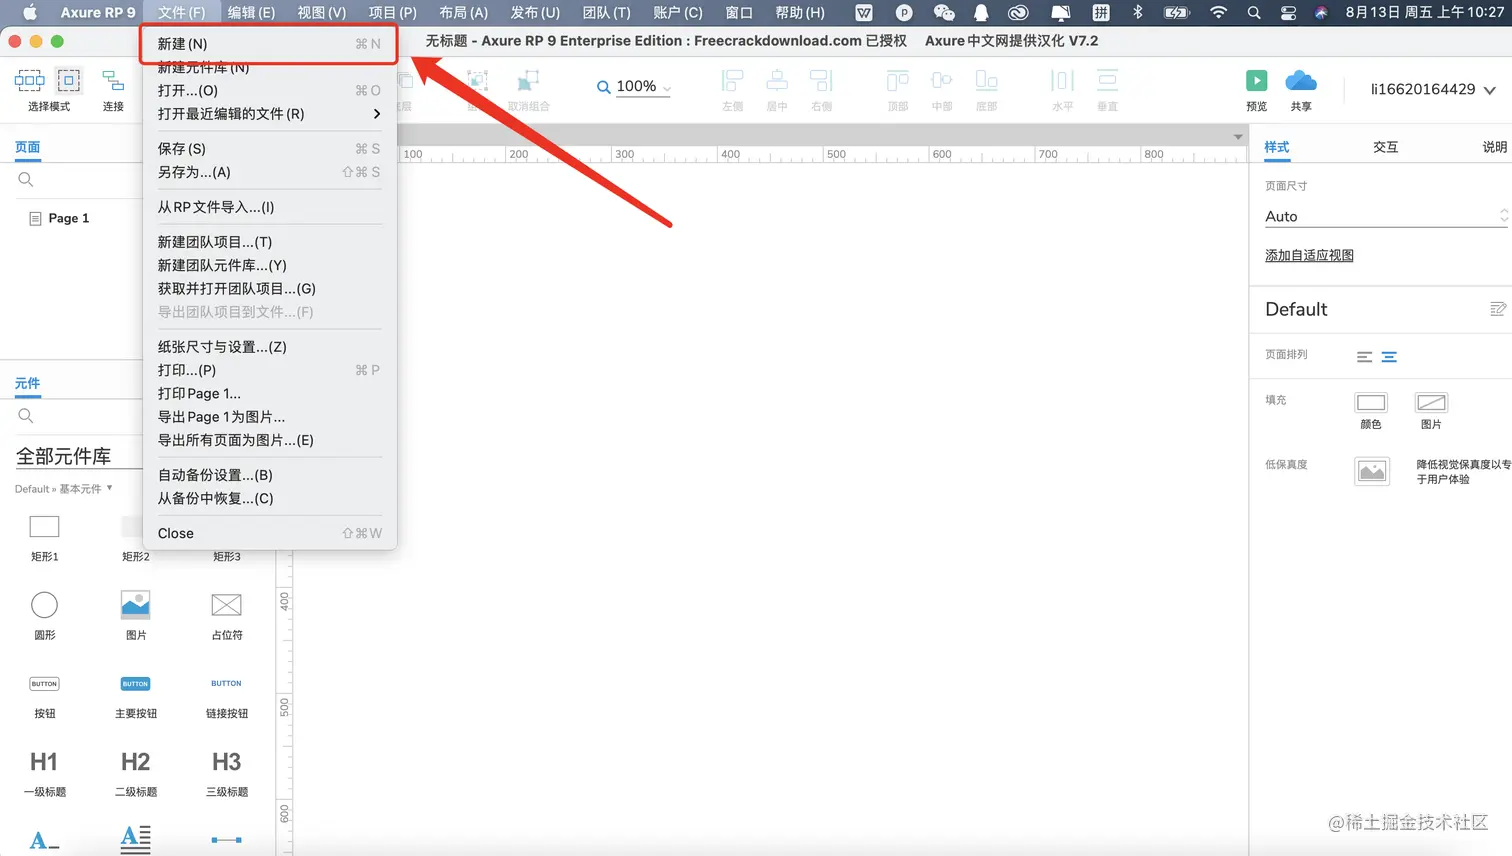
Task: Select the contained selection mode icon
Action: (x=69, y=80)
